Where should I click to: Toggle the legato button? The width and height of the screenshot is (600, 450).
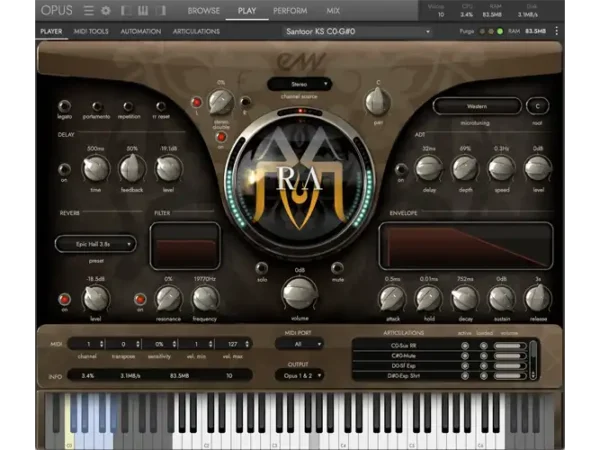[64, 106]
